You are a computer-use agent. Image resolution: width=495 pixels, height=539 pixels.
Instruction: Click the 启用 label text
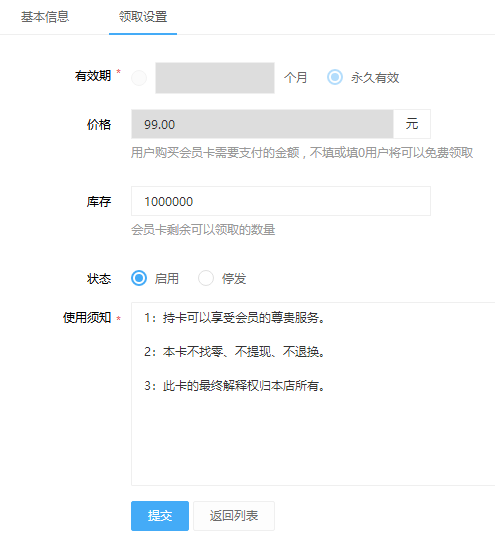167,278
